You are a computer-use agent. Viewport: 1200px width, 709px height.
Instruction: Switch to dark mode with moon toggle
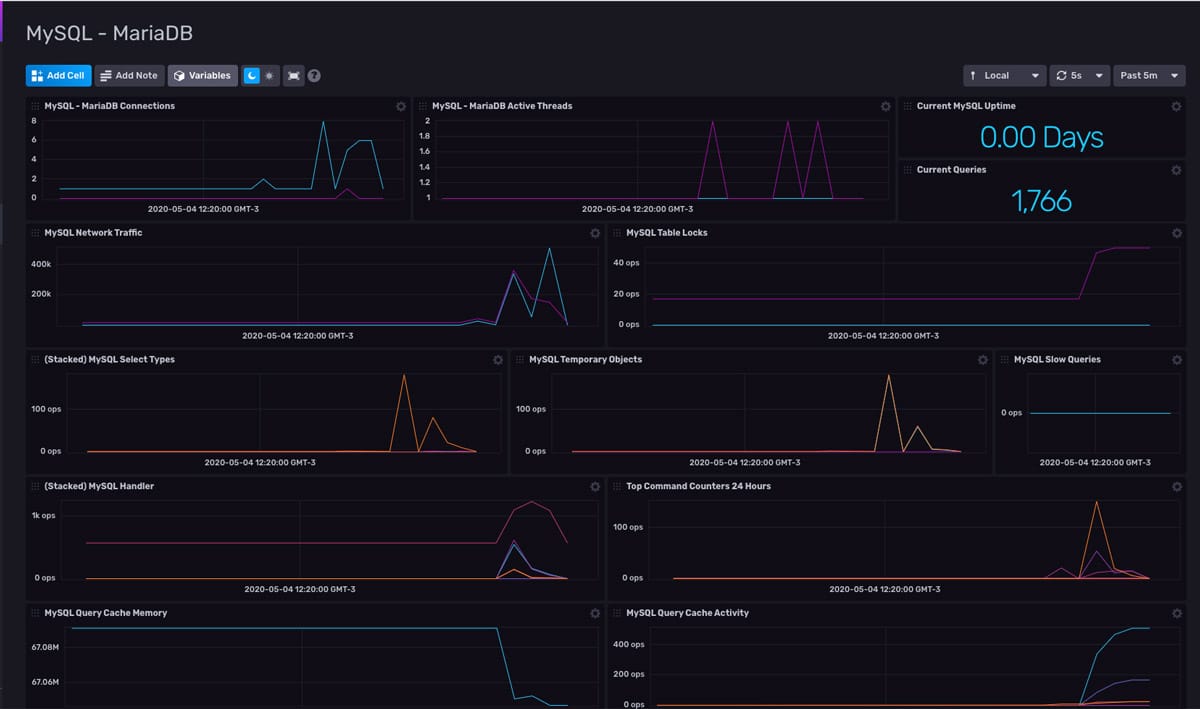tap(251, 76)
